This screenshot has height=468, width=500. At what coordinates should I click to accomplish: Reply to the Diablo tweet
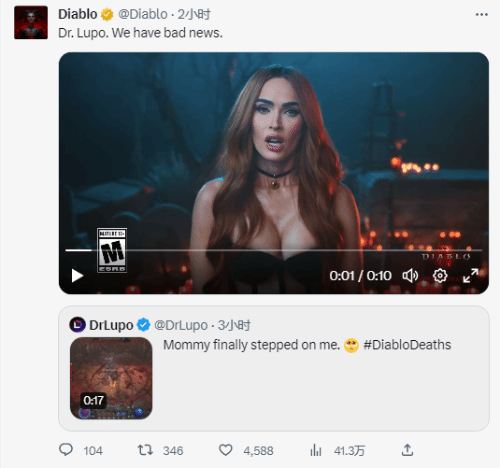(x=66, y=450)
